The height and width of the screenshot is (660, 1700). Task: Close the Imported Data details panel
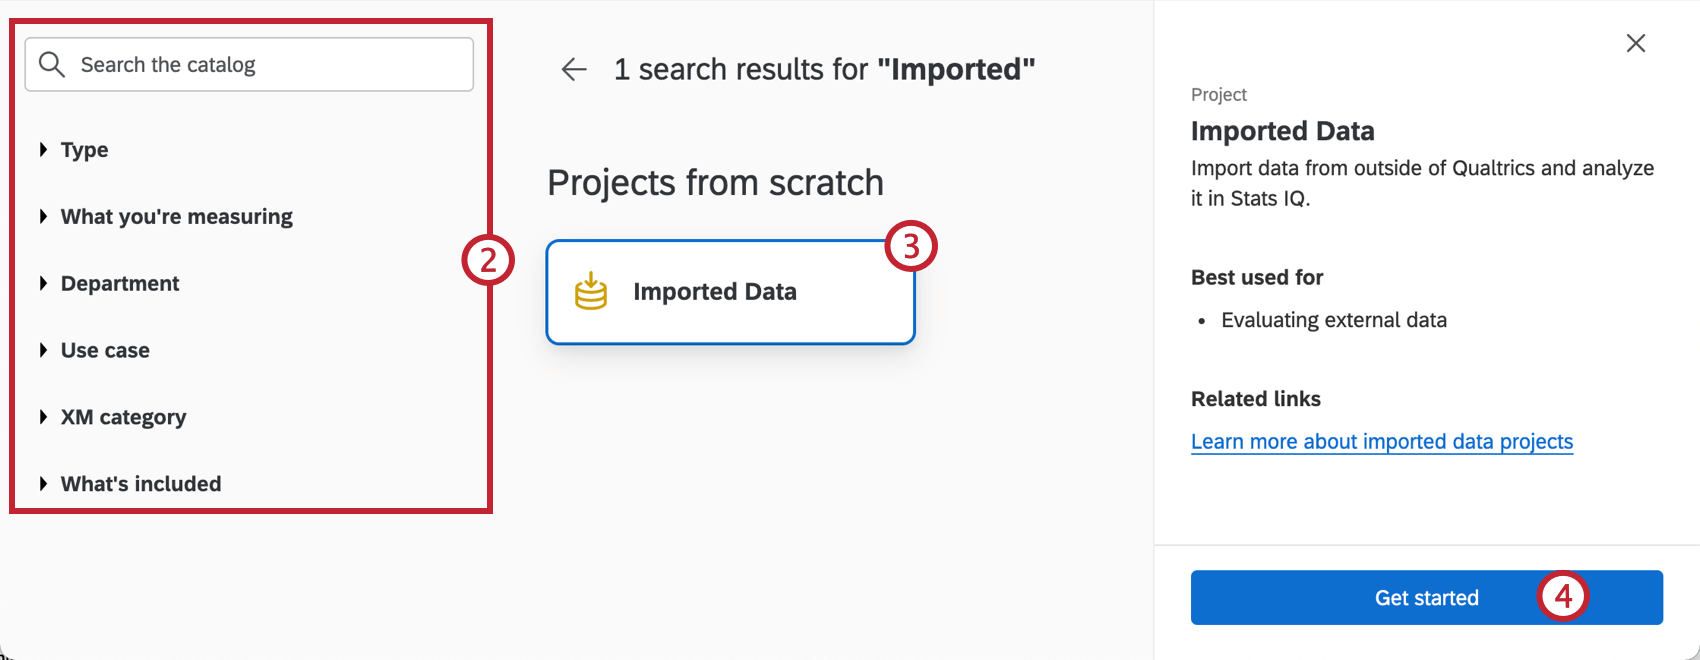click(1635, 43)
